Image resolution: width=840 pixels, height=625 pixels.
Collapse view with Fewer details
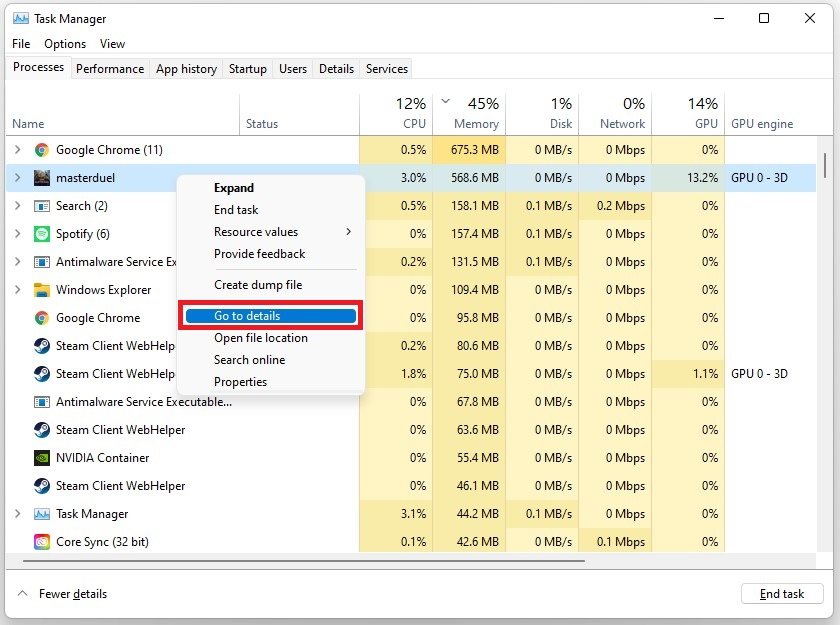(63, 594)
